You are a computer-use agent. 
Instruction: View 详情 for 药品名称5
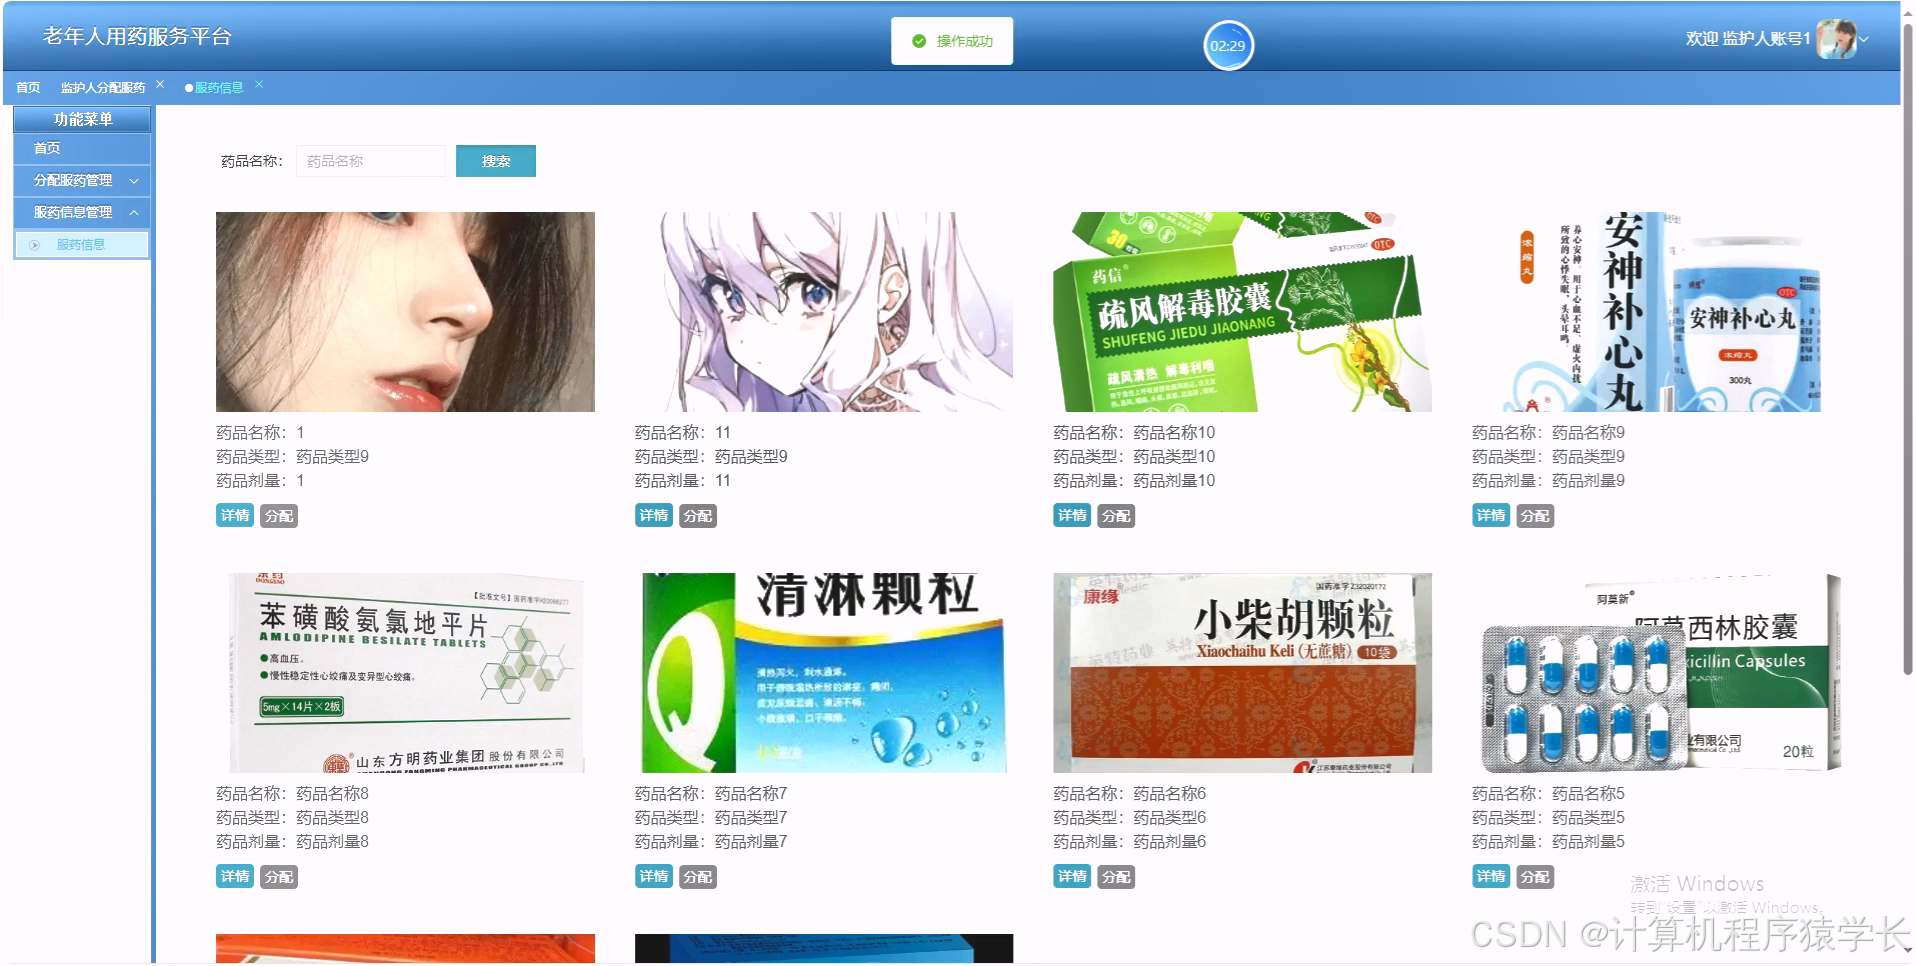click(1489, 875)
